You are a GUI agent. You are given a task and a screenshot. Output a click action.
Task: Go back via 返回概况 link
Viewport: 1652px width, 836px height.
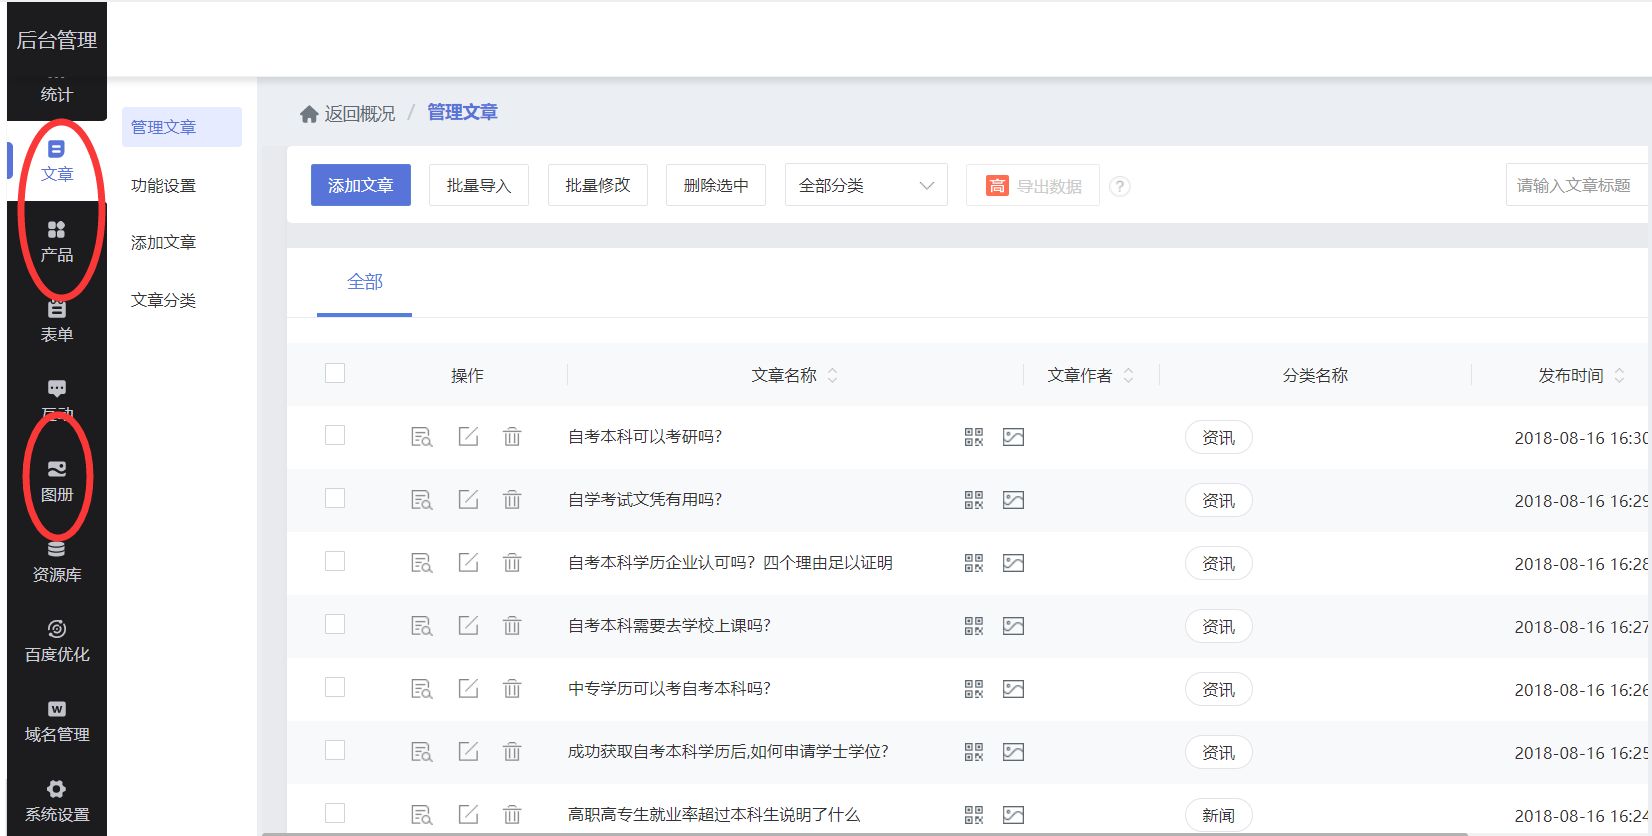pyautogui.click(x=360, y=114)
